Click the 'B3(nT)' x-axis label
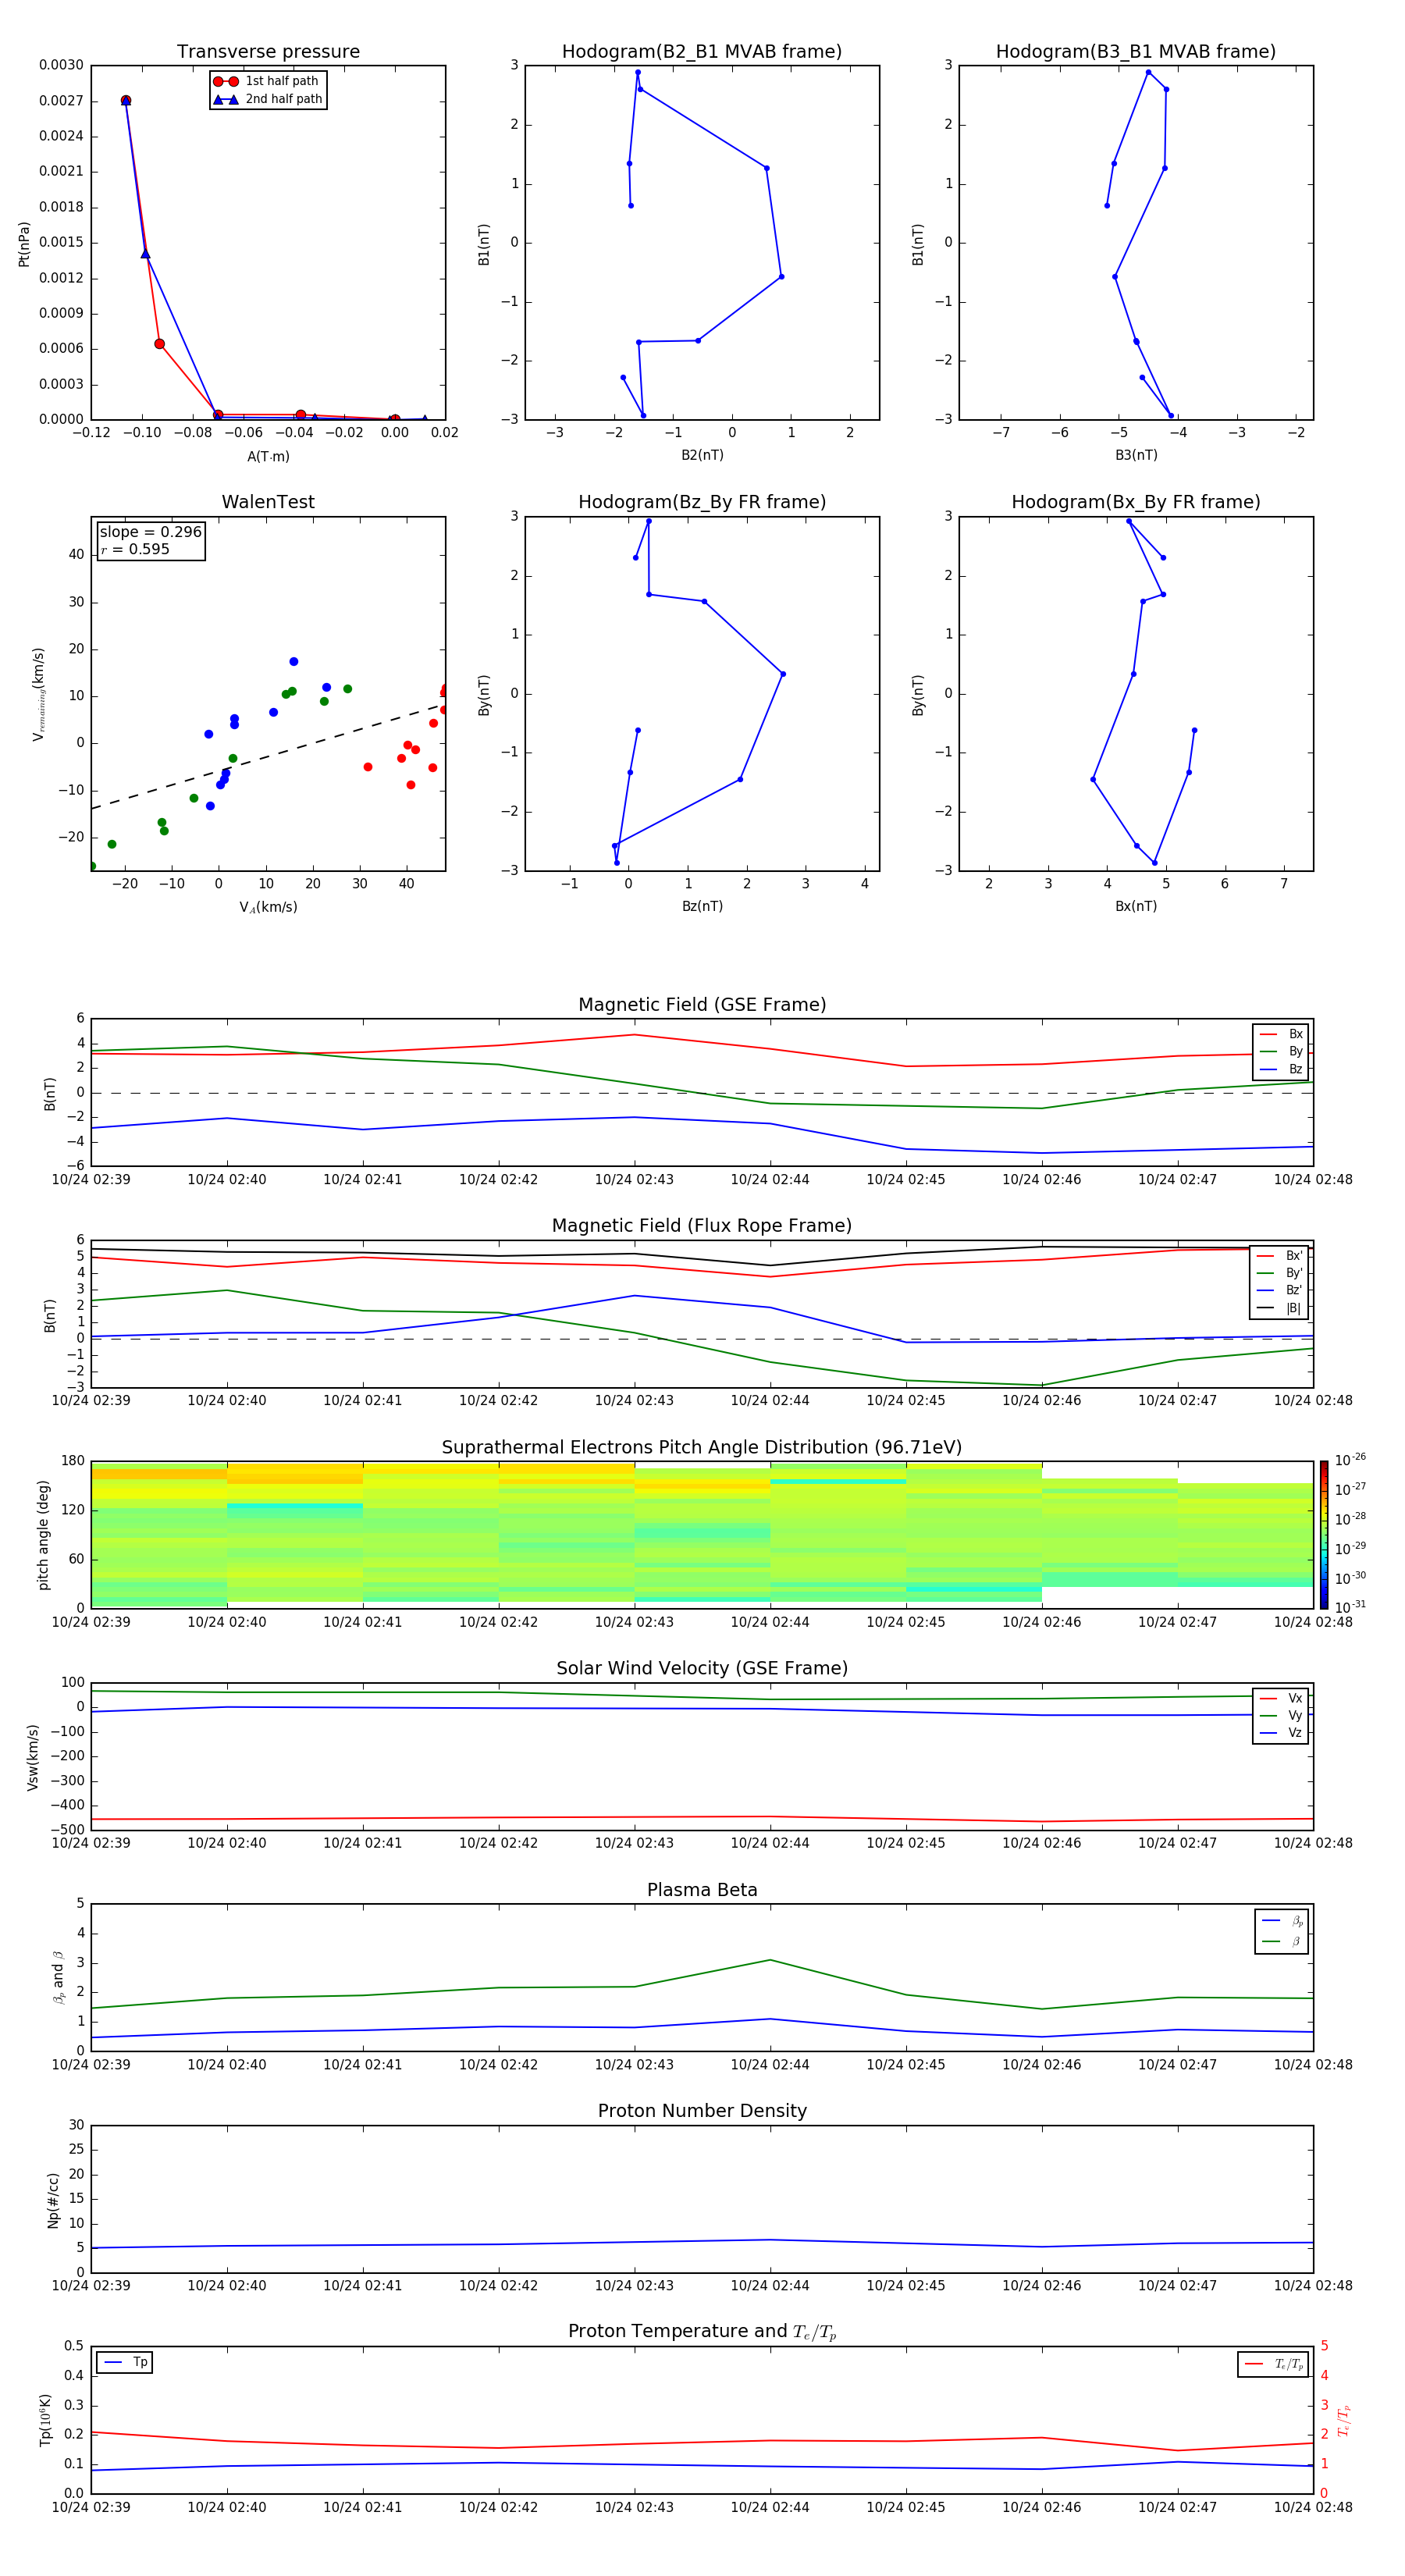The width and height of the screenshot is (1405, 2576). 1136,455
